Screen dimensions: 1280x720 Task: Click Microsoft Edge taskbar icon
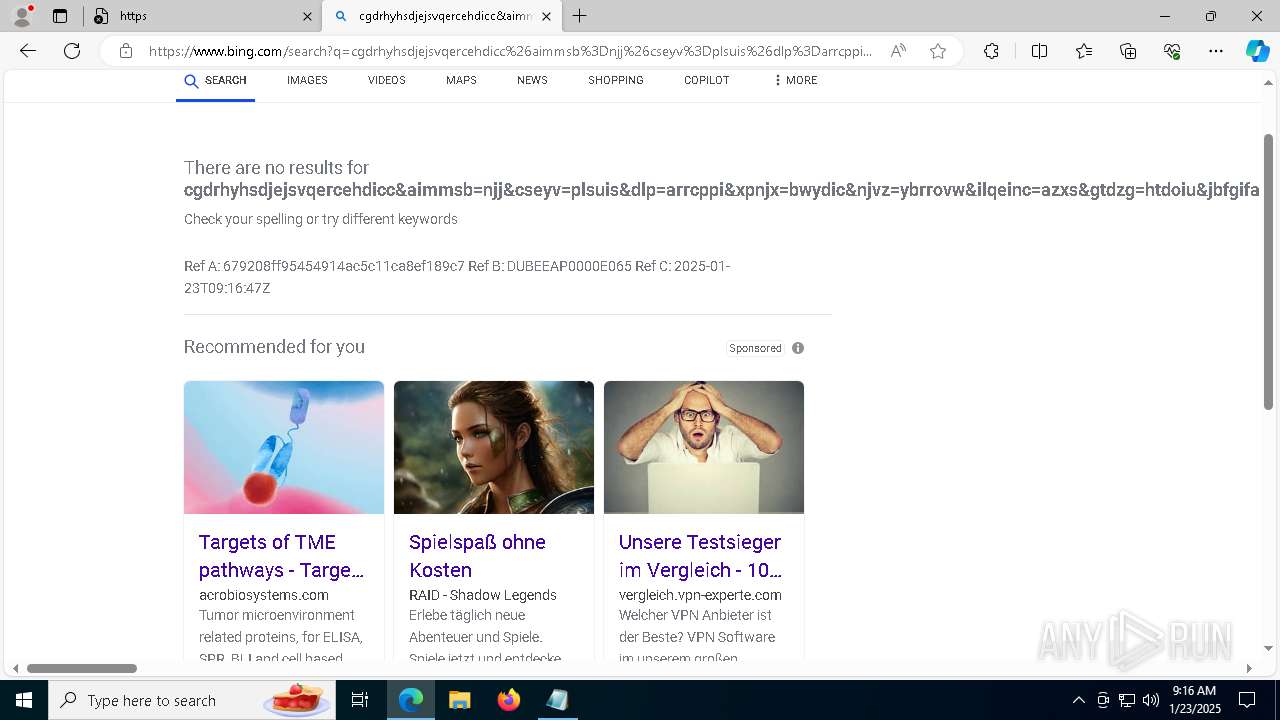(x=411, y=700)
